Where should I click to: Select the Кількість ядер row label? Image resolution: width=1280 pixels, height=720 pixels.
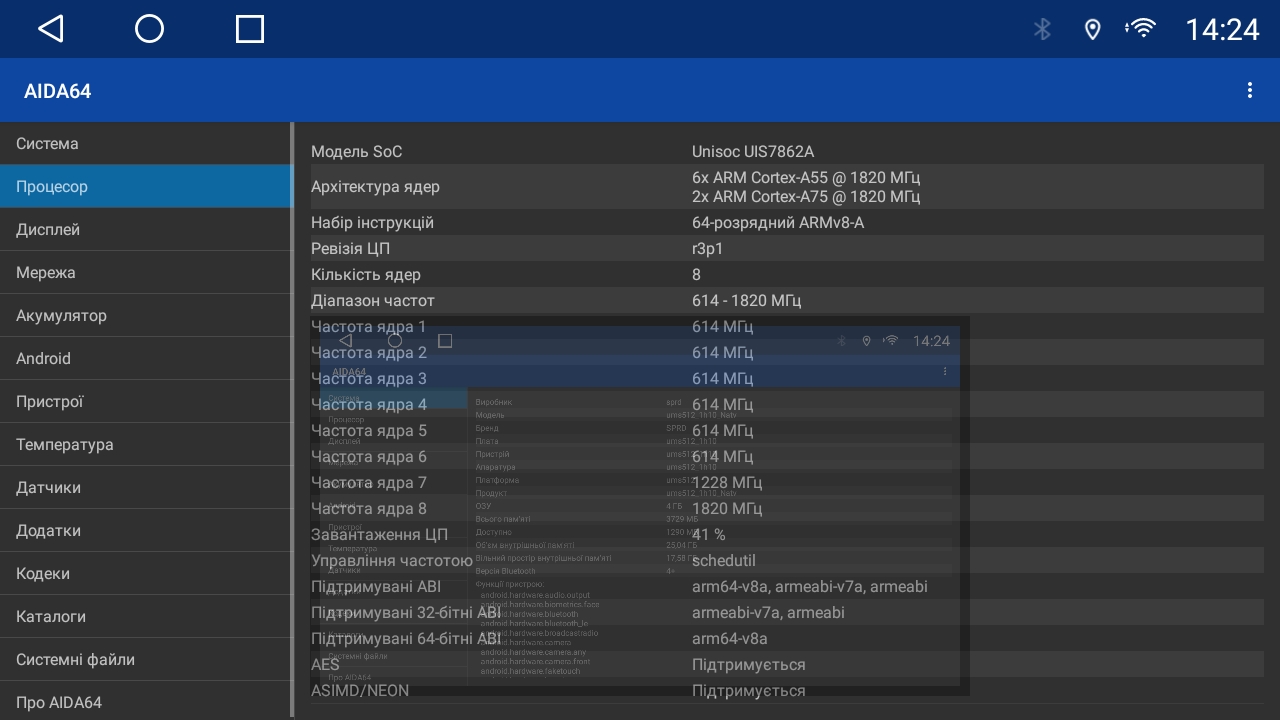(366, 275)
